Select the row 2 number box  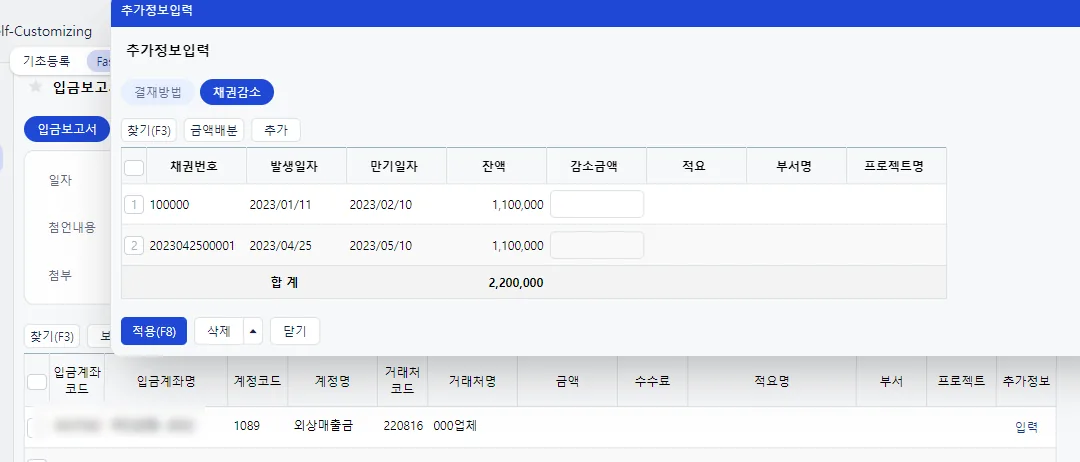point(134,245)
